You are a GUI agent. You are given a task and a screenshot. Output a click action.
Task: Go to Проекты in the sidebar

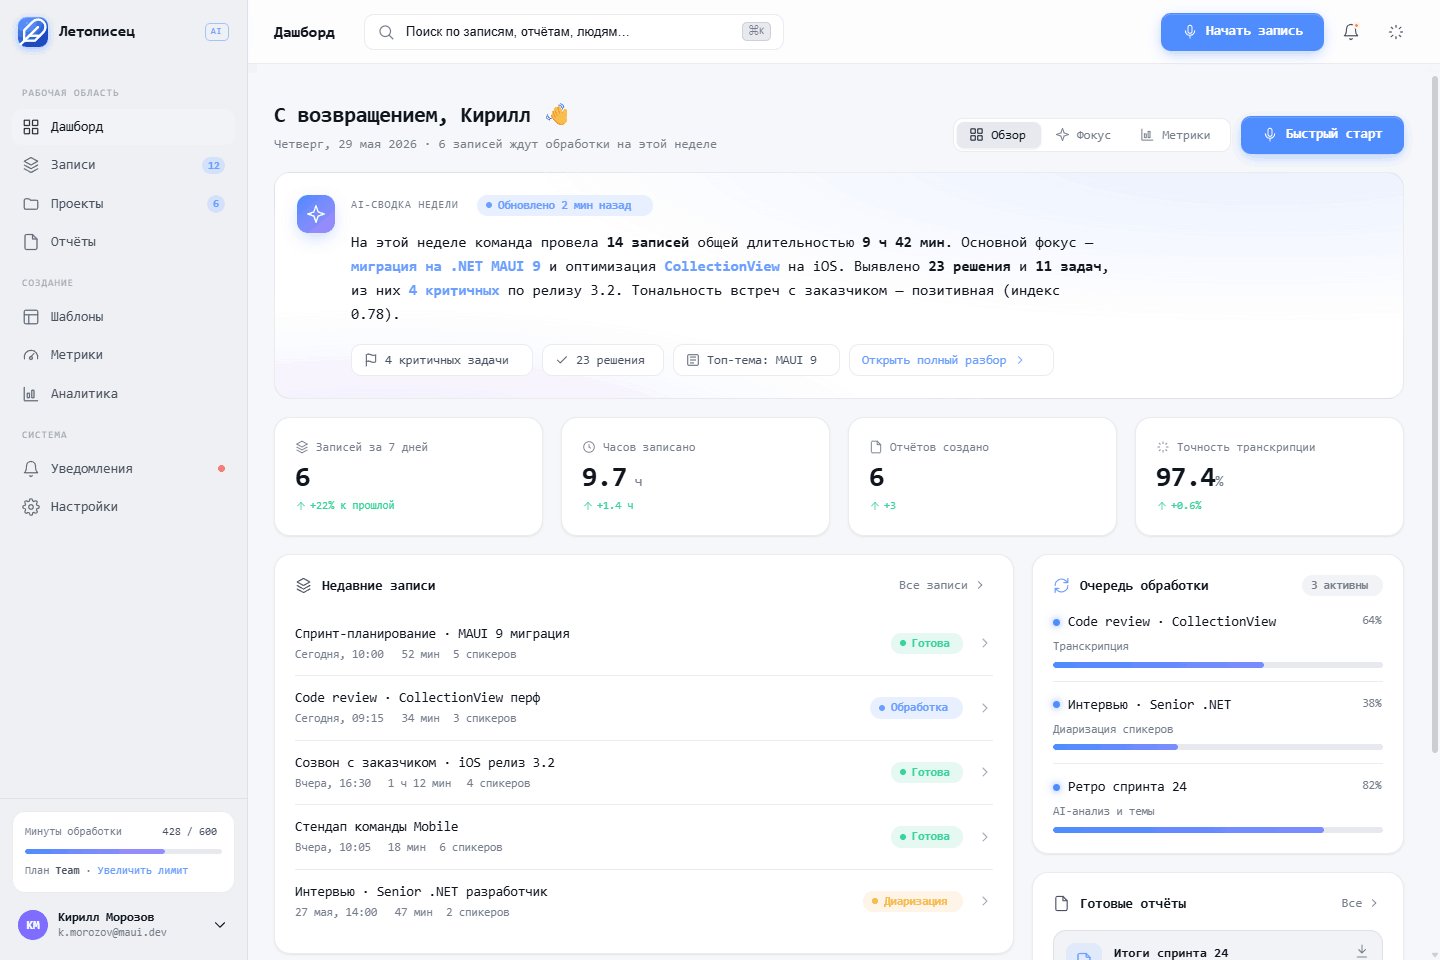click(124, 204)
